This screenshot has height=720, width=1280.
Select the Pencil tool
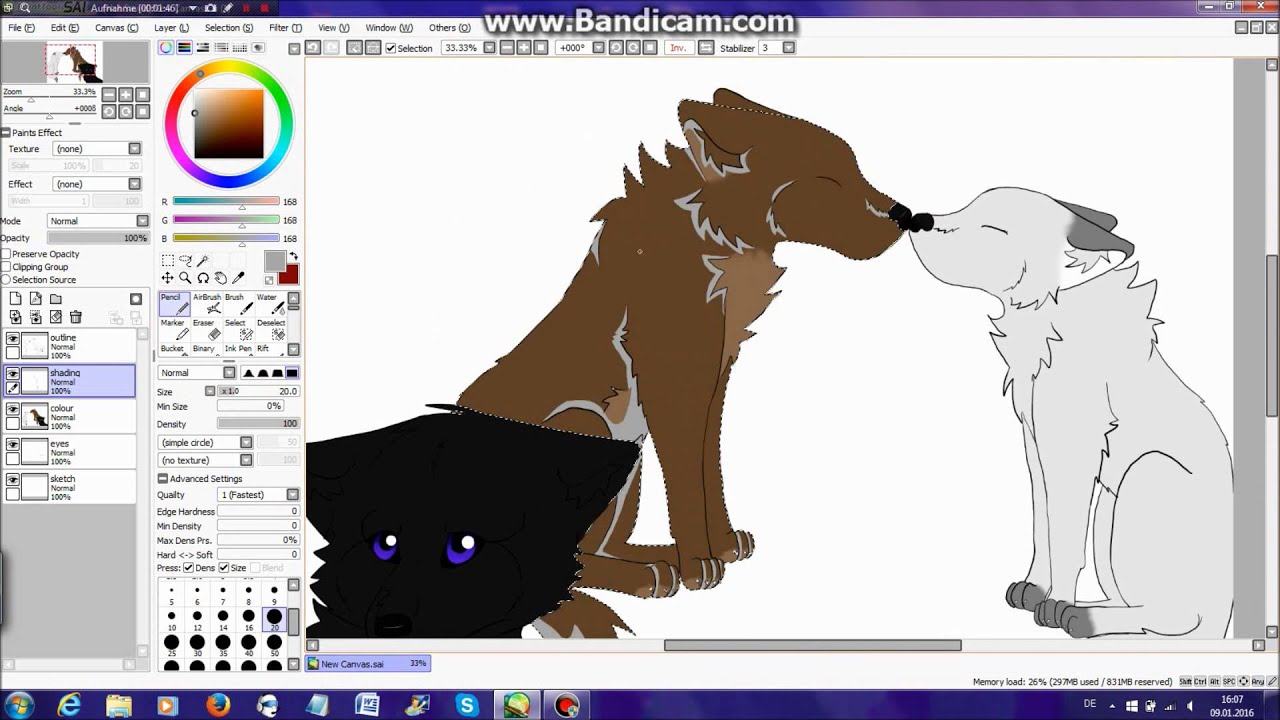(173, 304)
